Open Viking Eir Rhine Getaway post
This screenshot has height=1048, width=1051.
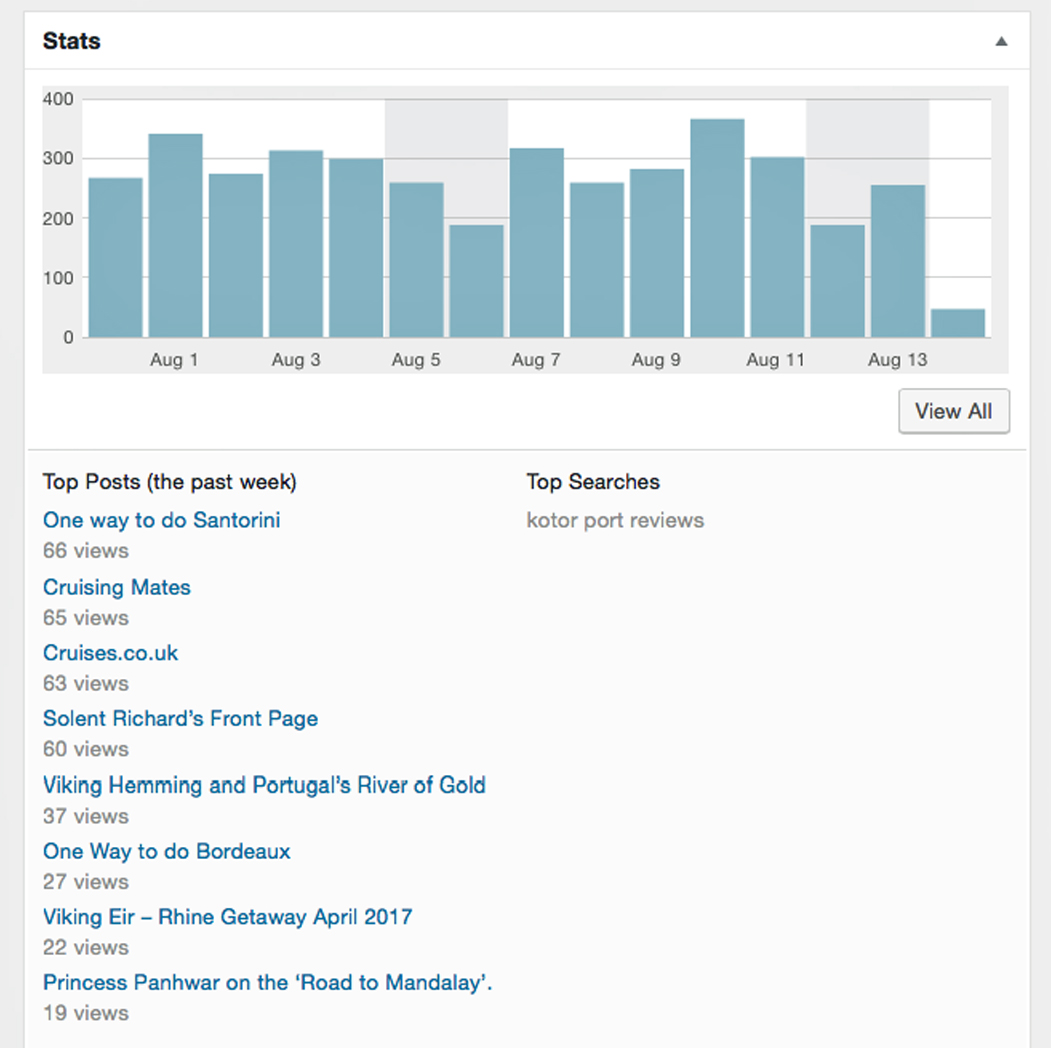click(x=227, y=917)
